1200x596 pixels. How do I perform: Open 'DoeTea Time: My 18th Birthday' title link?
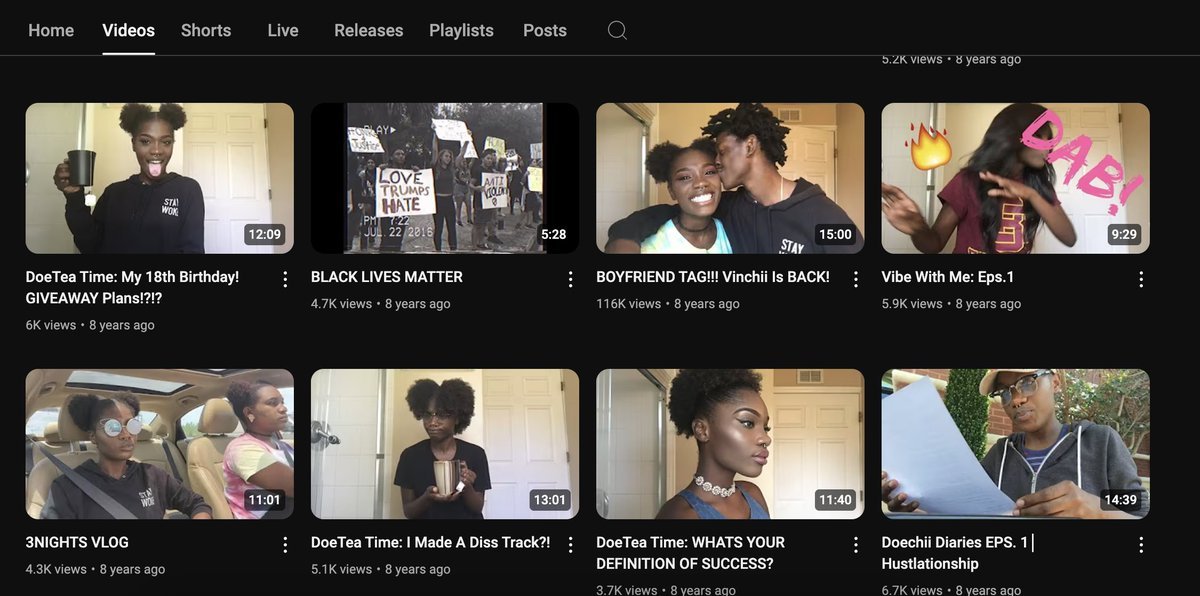[x=133, y=287]
